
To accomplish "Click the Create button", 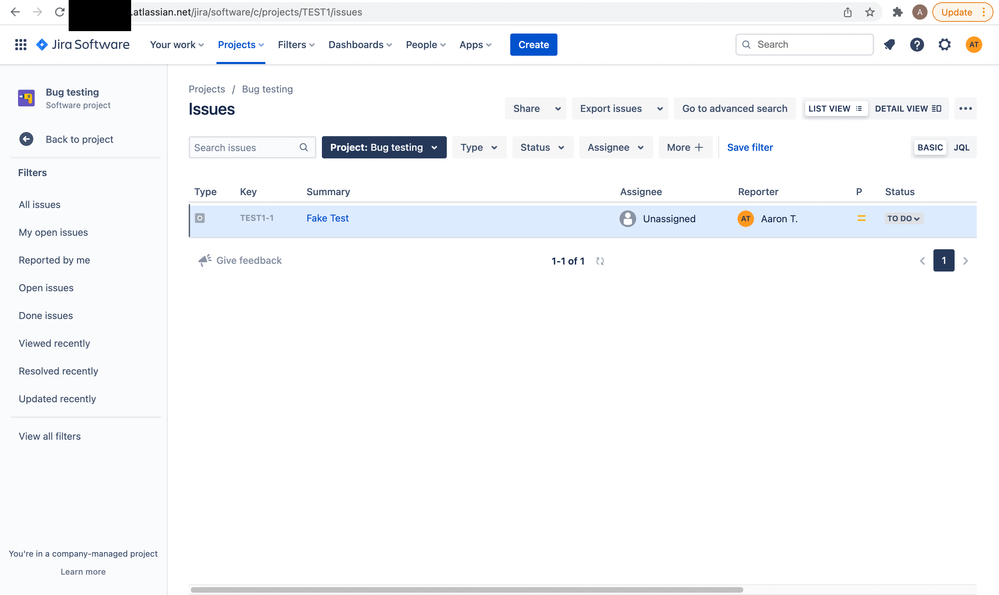I will pyautogui.click(x=534, y=45).
